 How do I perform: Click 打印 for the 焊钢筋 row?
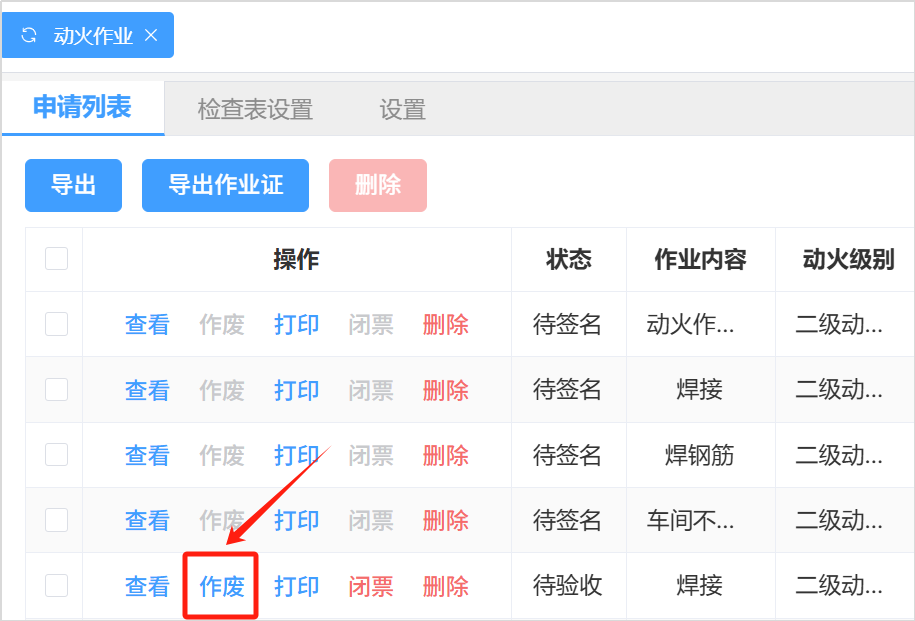coord(297,455)
